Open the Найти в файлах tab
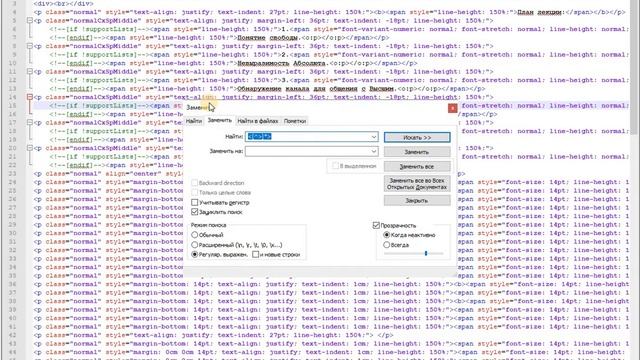 pos(258,121)
